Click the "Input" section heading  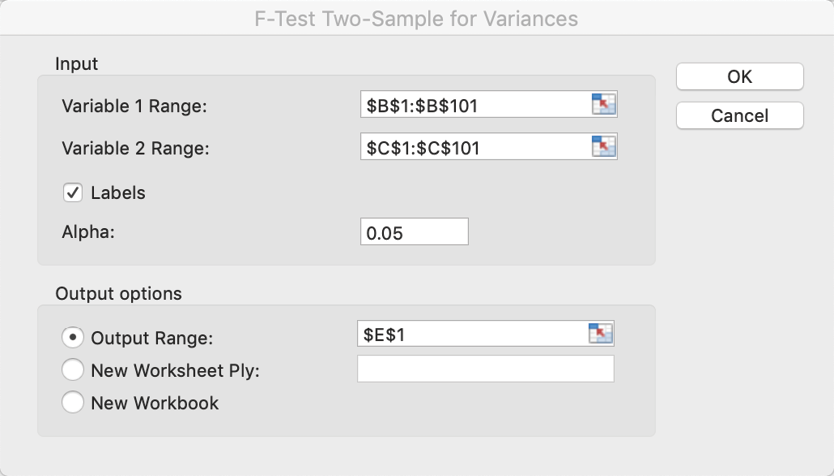click(76, 63)
